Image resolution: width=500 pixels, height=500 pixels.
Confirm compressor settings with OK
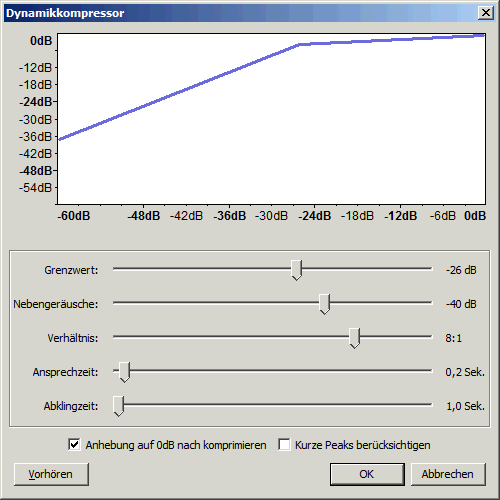coord(367,474)
